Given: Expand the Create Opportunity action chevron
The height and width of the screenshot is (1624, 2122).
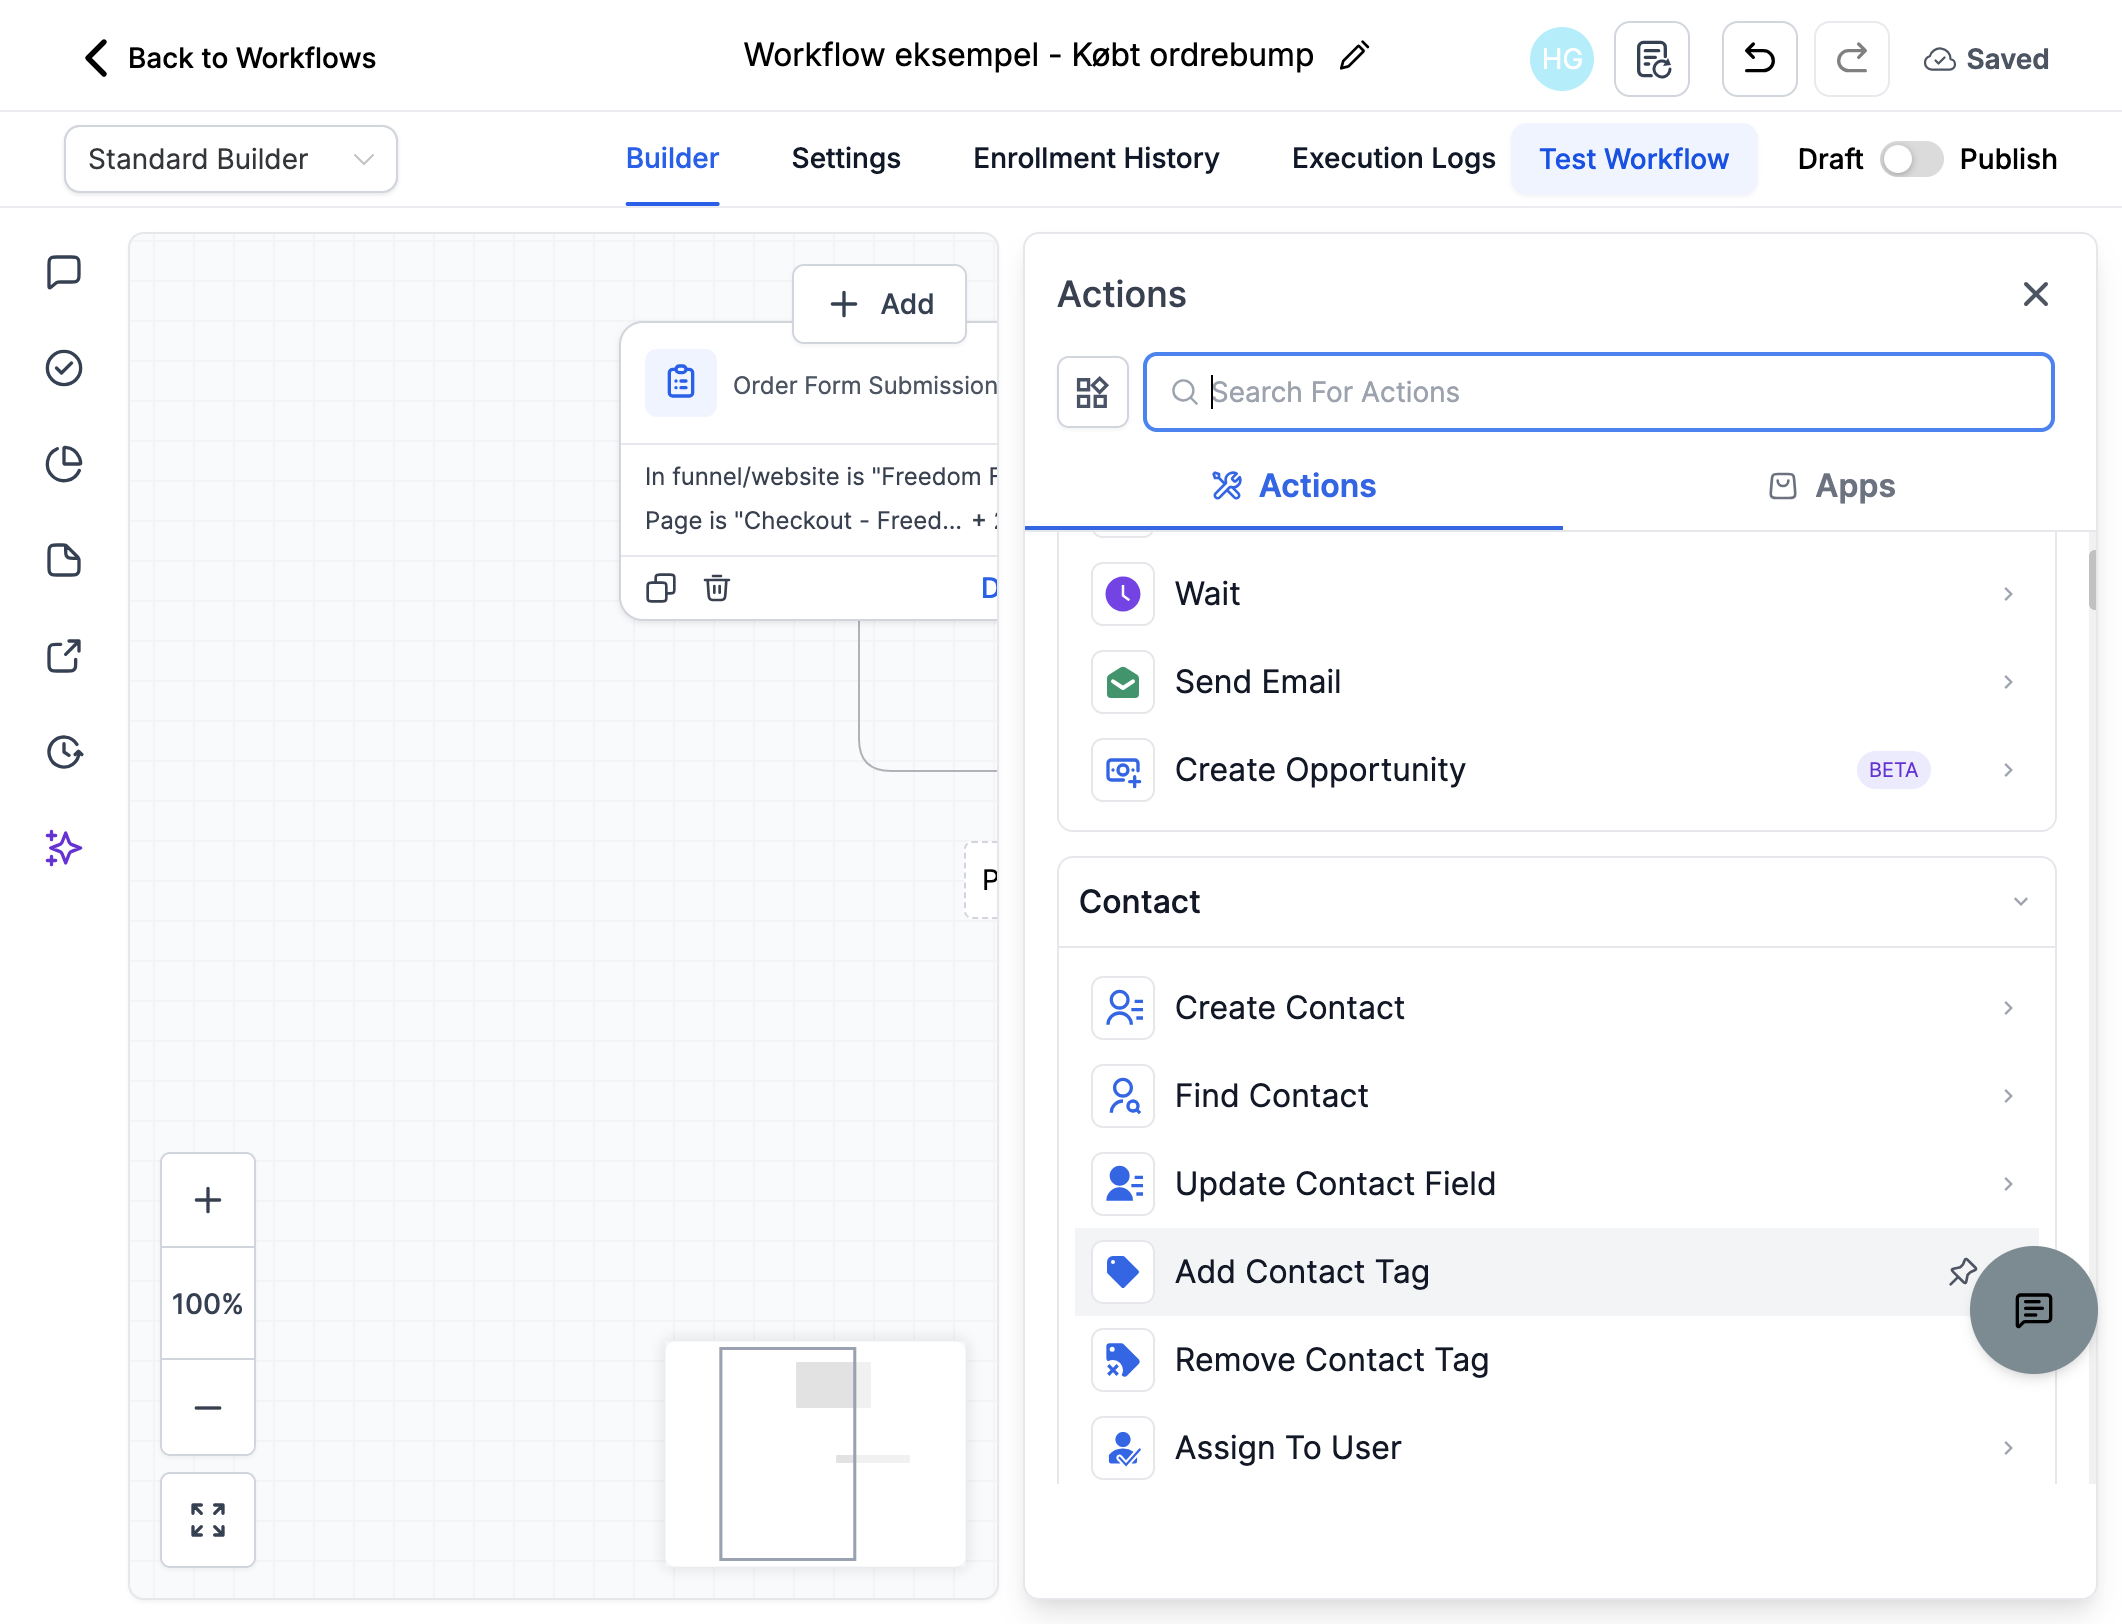Looking at the screenshot, I should 2008,770.
